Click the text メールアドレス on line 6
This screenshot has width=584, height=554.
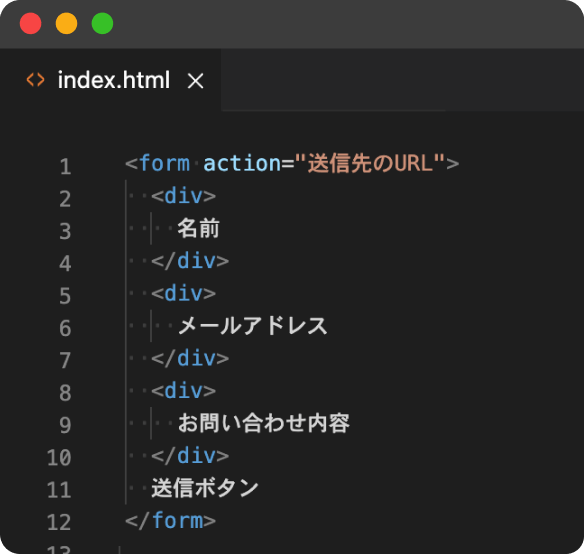pyautogui.click(x=253, y=326)
